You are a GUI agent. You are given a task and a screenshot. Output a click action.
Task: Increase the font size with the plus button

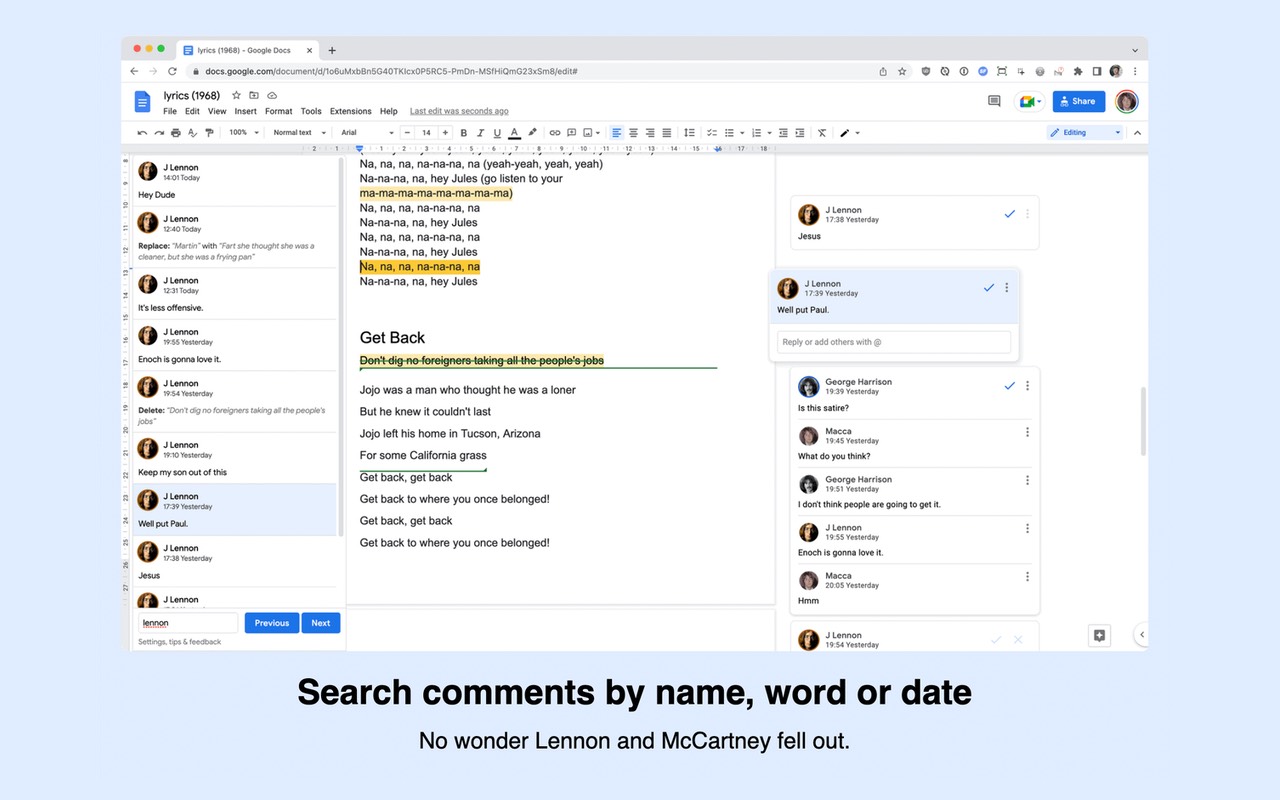tap(445, 132)
